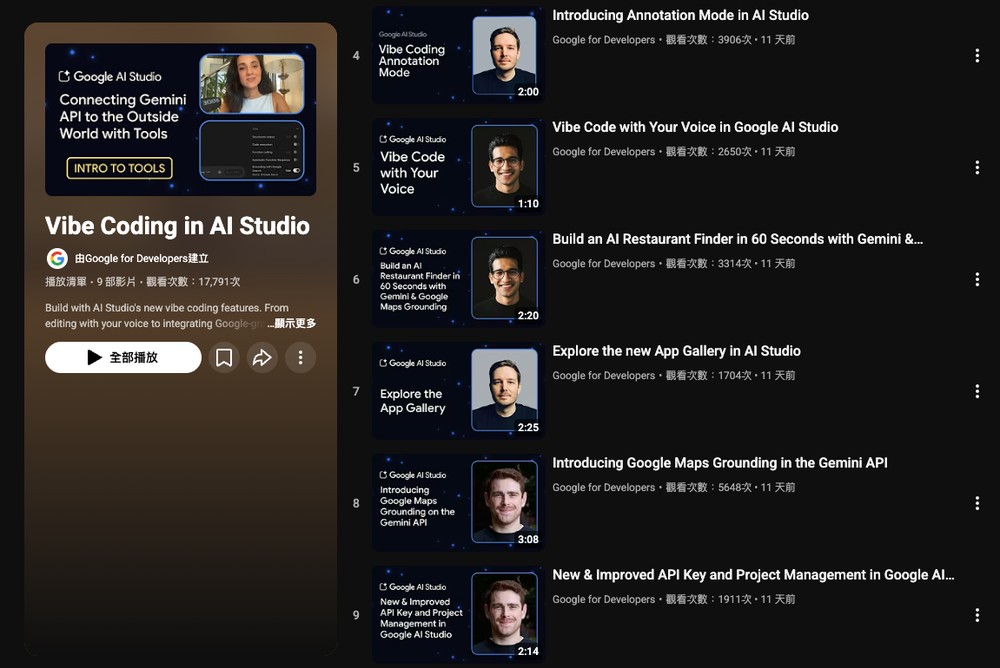Screen dimensions: 1000x668
Task: Click the Vibe Coding in AI Studio playlist thumbnail
Action: point(180,120)
